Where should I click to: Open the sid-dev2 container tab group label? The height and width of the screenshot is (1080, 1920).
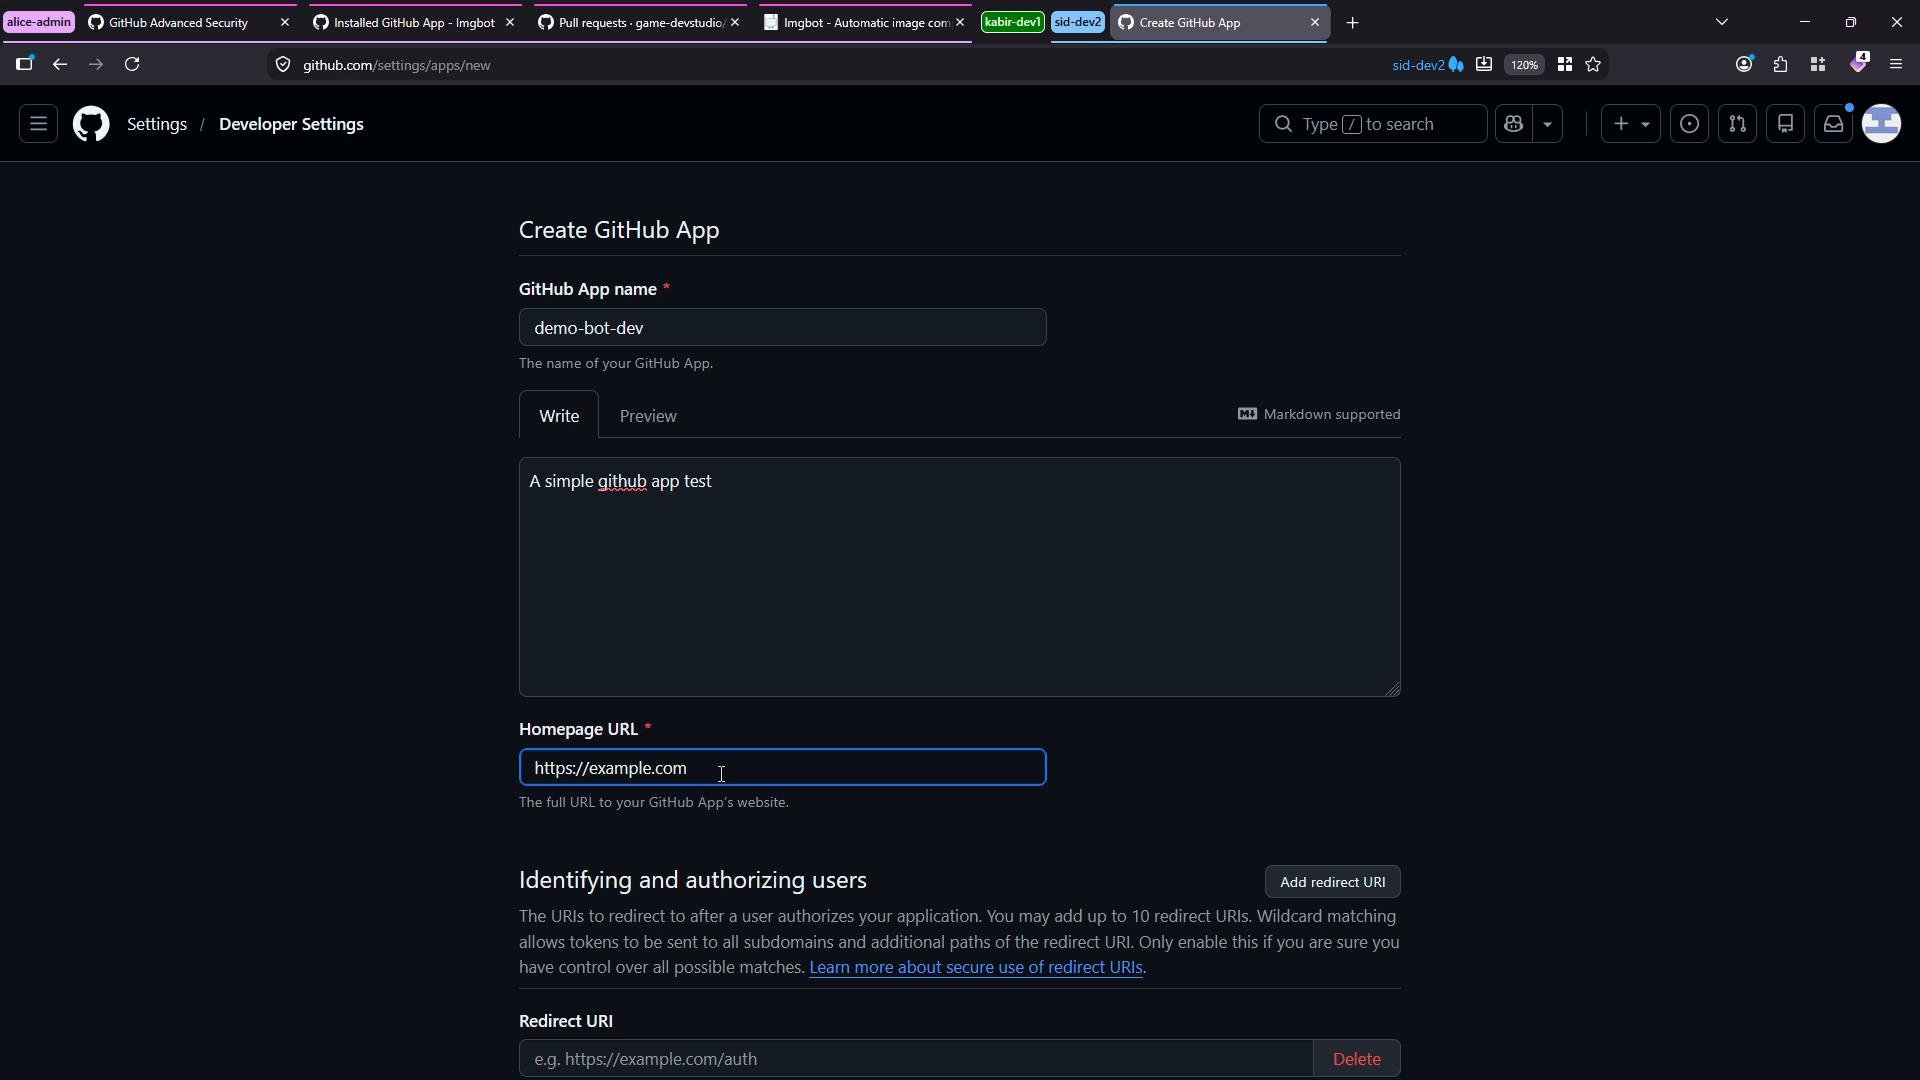coord(1078,22)
